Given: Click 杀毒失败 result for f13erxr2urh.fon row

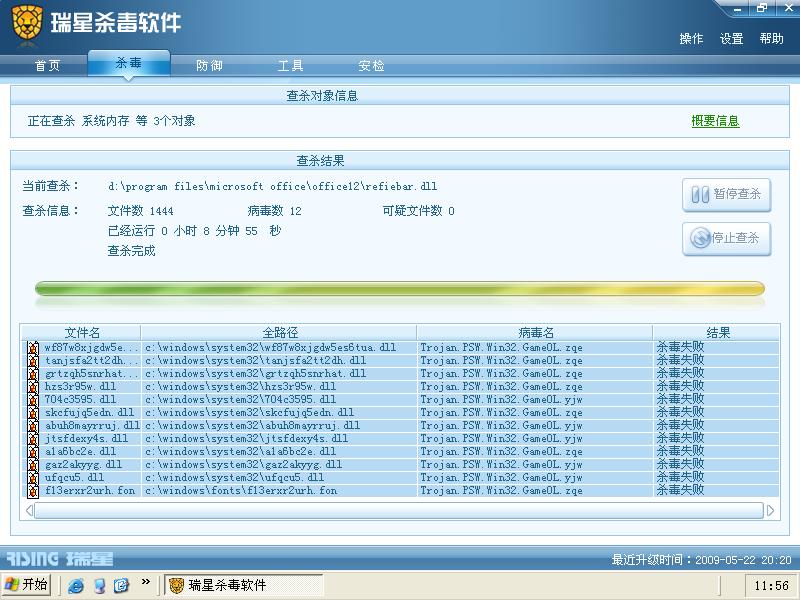Looking at the screenshot, I should pyautogui.click(x=680, y=491).
